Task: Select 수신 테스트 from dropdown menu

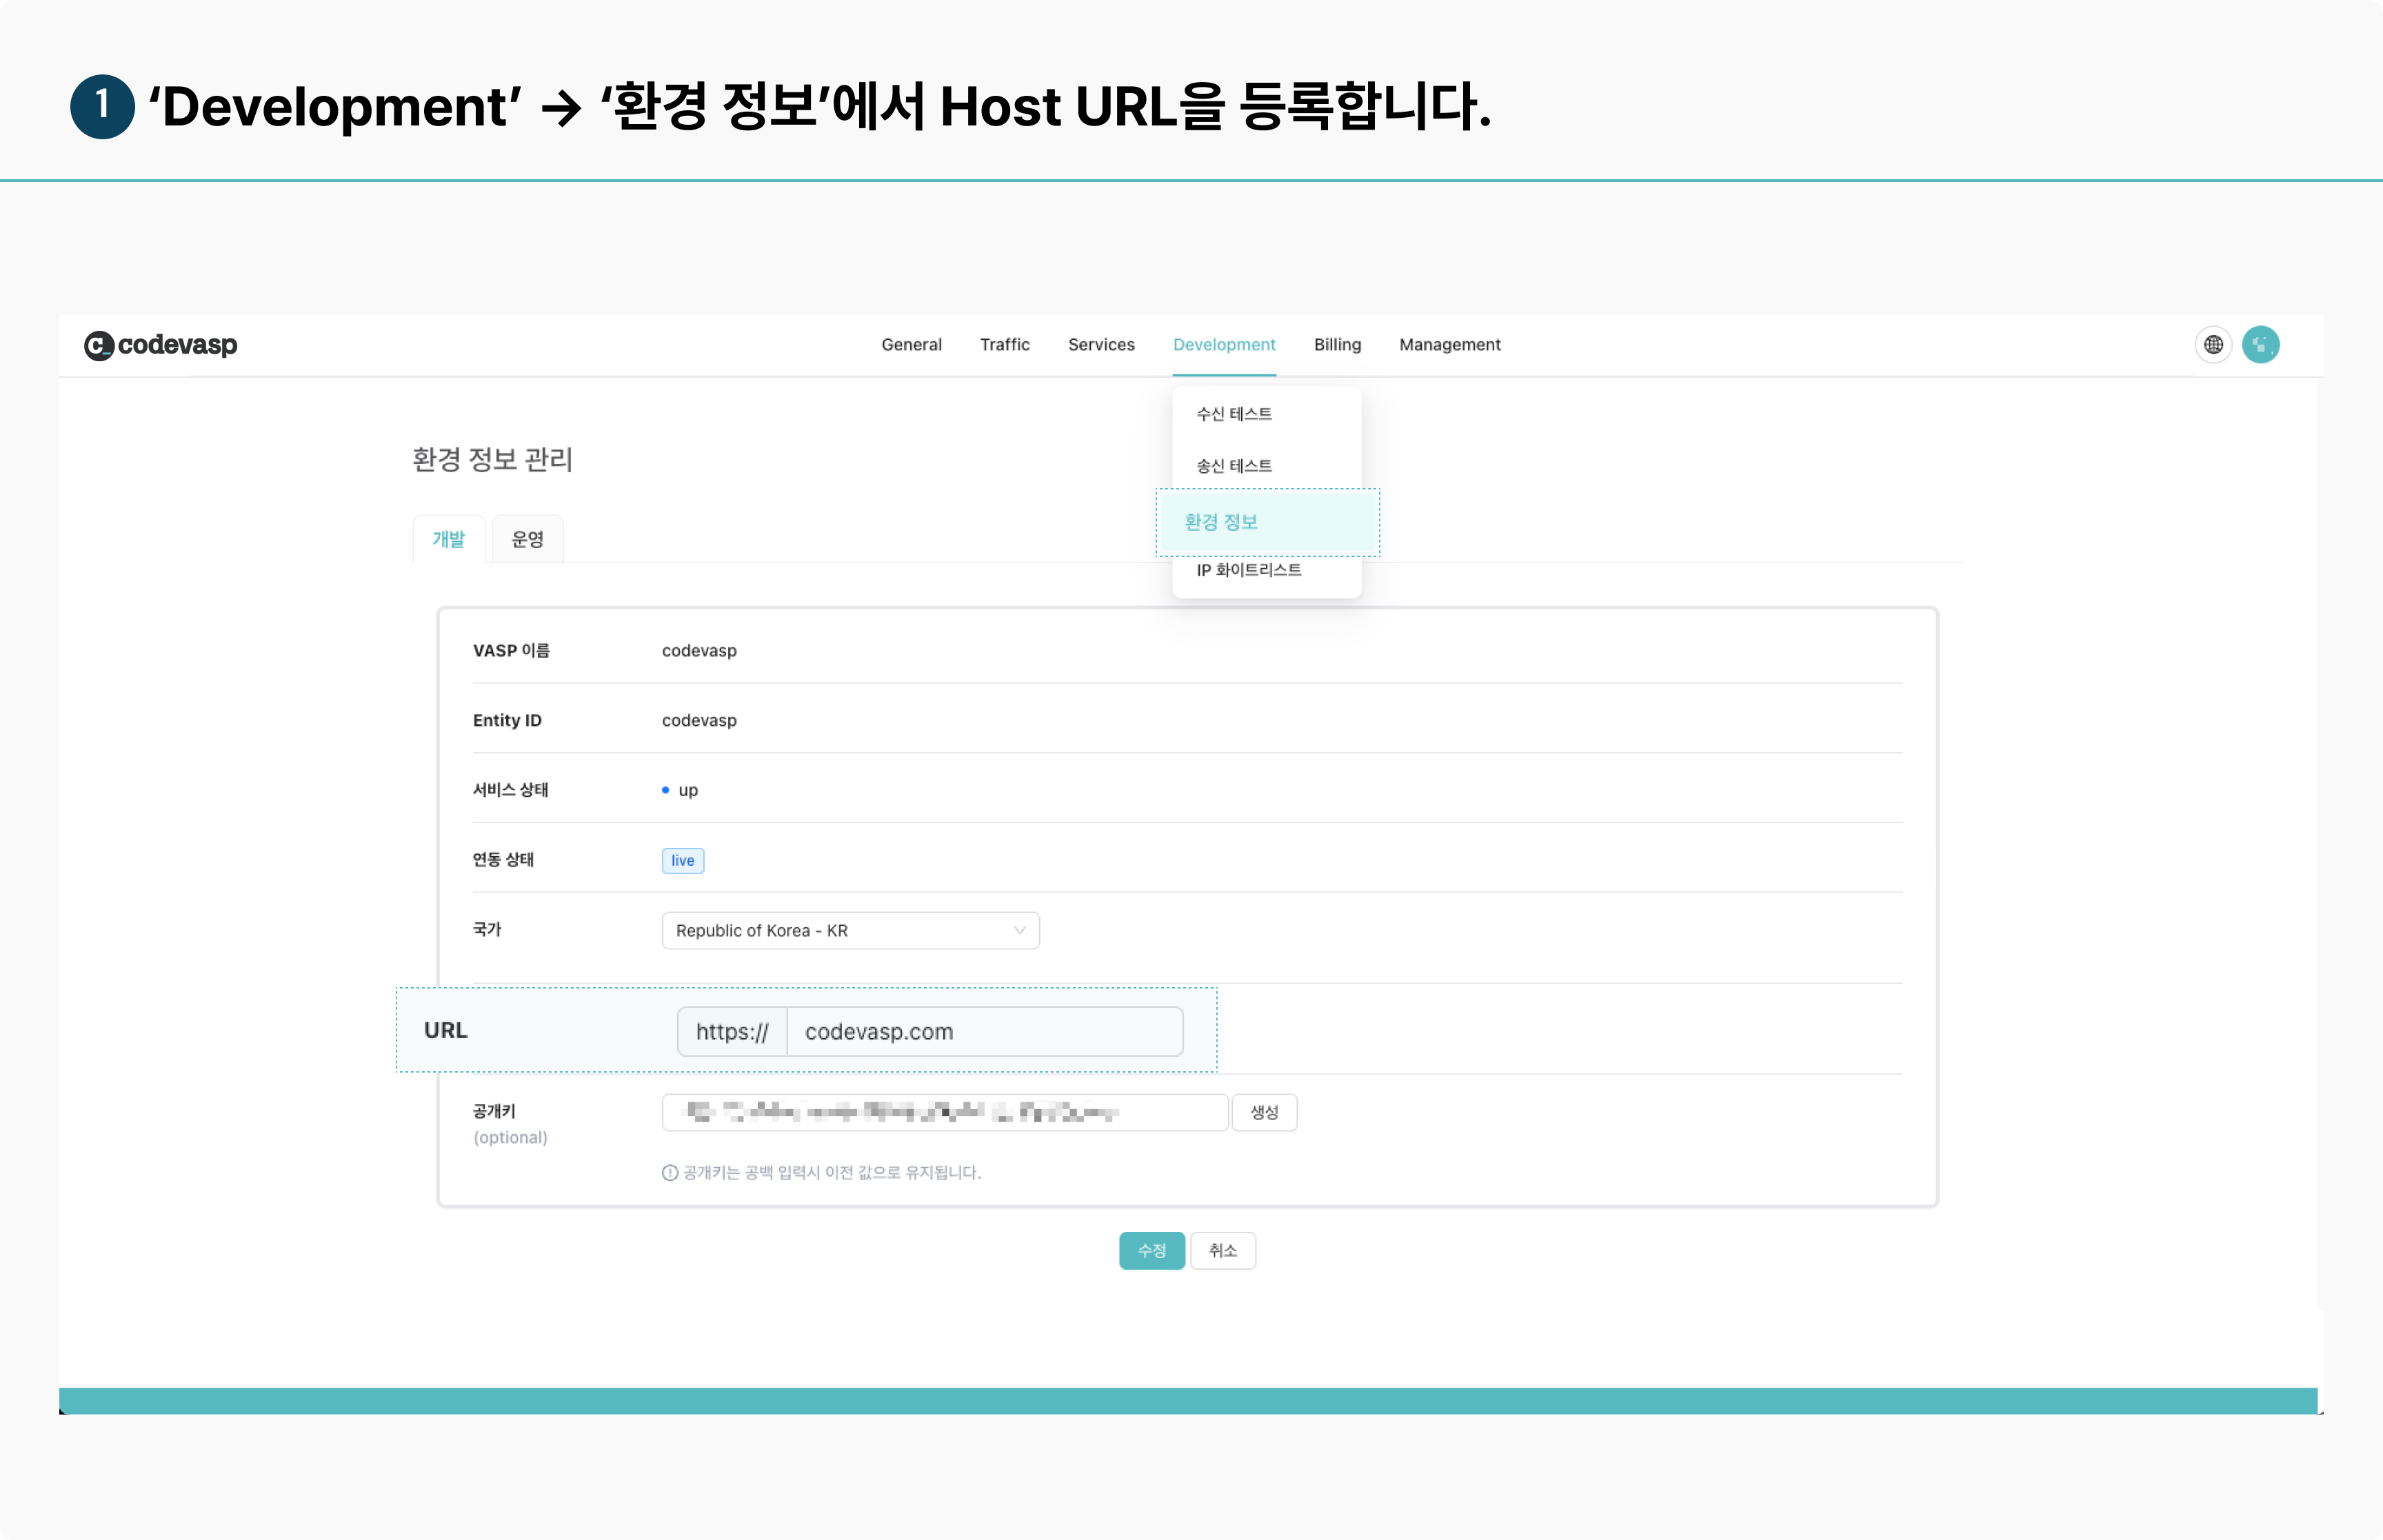Action: (x=1234, y=414)
